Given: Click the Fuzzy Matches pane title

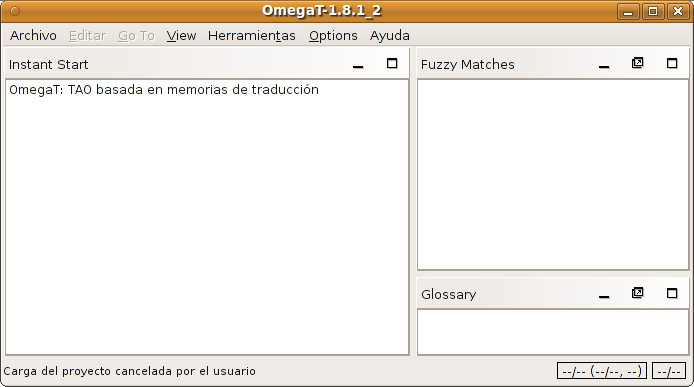Looking at the screenshot, I should click(x=467, y=65).
